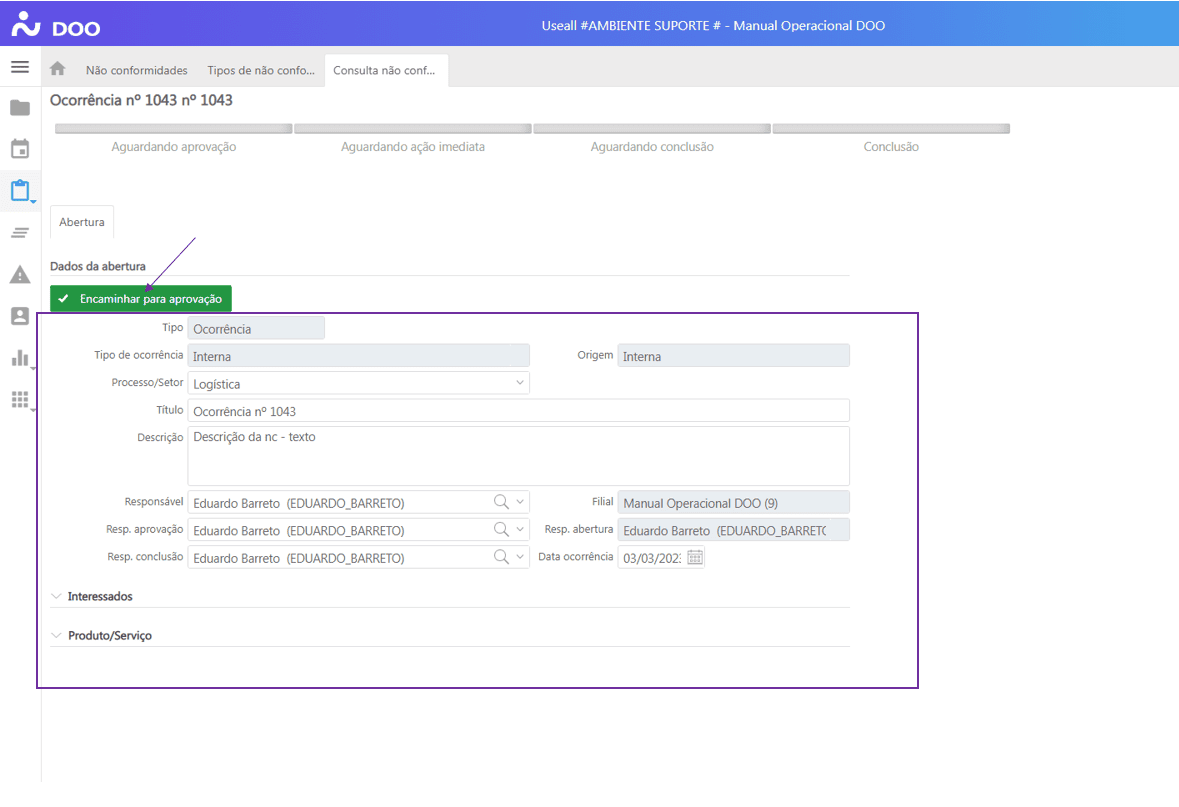Open the warning triangle icon in sidebar
This screenshot has height=807, width=1179.
(x=20, y=275)
